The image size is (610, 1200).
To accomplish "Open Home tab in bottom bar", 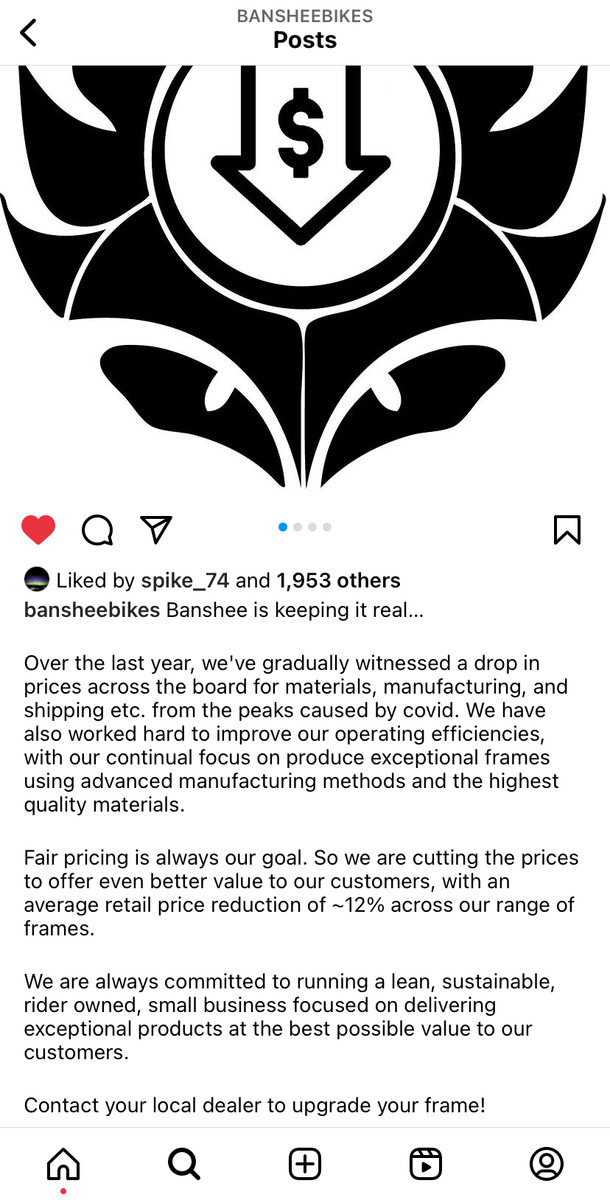I will (x=63, y=1163).
